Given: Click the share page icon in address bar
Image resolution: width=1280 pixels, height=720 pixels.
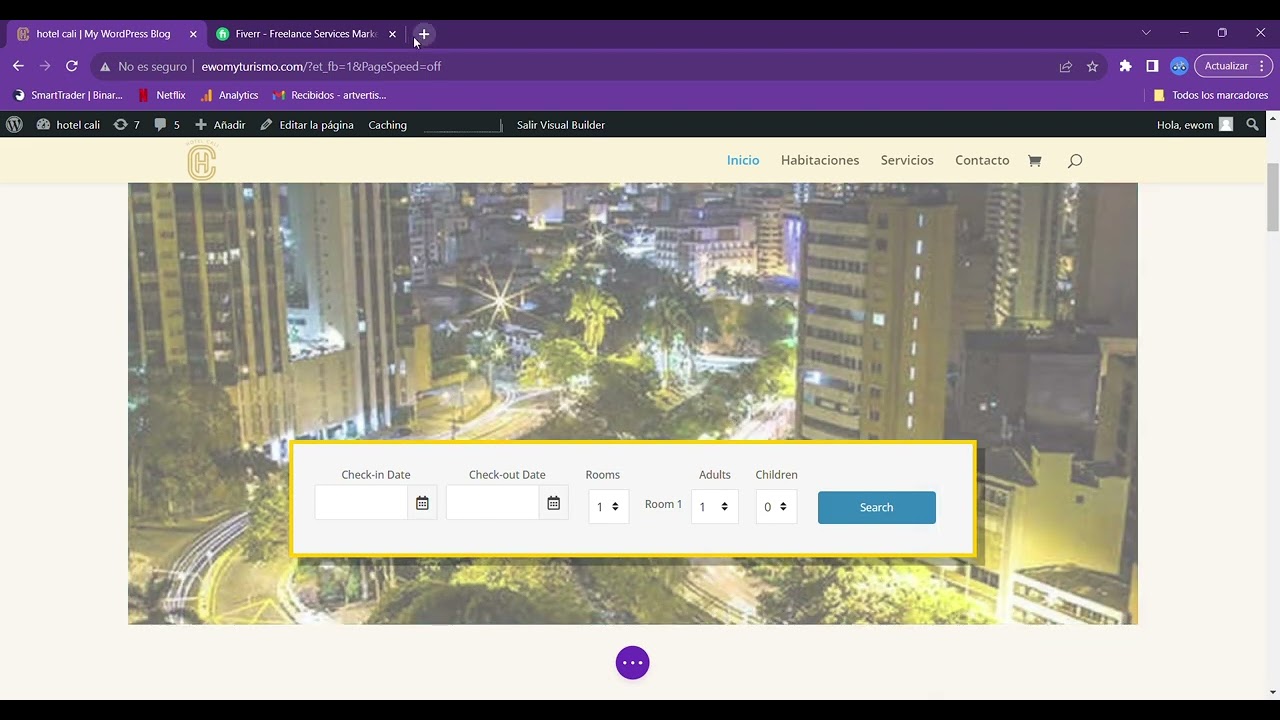Looking at the screenshot, I should pos(1066,66).
